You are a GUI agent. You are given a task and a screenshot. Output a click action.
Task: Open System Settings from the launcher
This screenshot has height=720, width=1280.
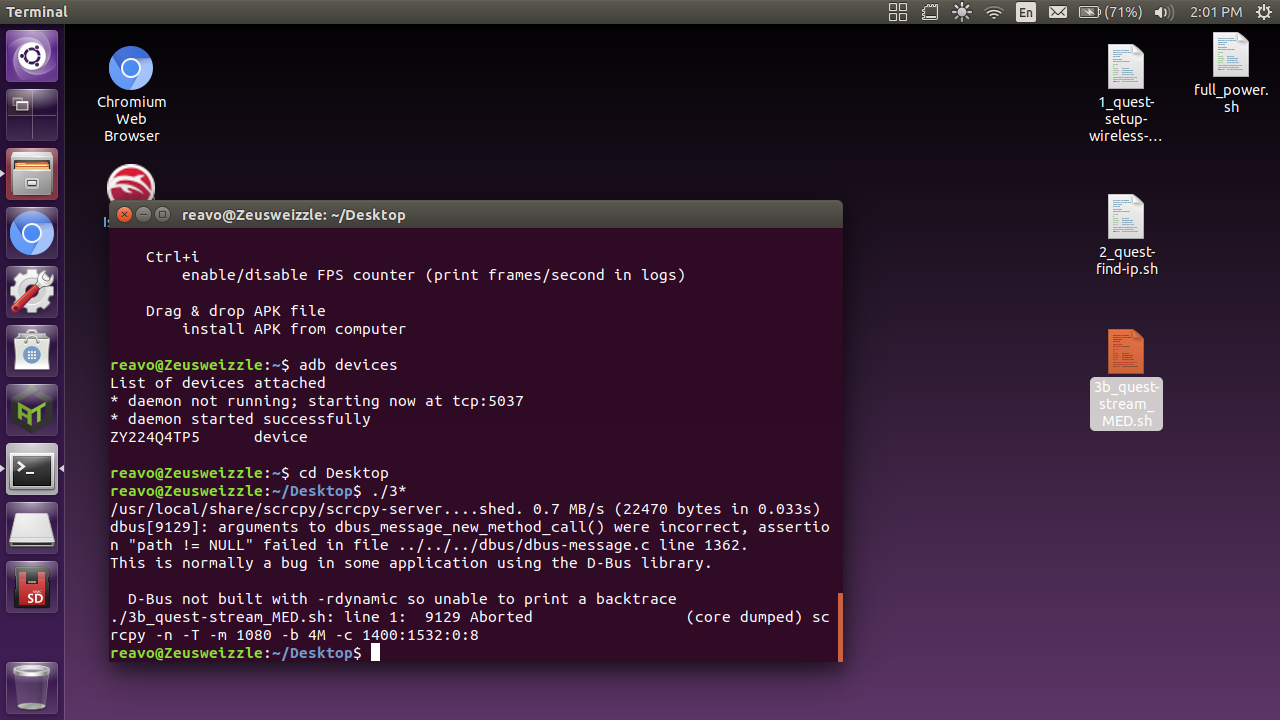[31, 291]
